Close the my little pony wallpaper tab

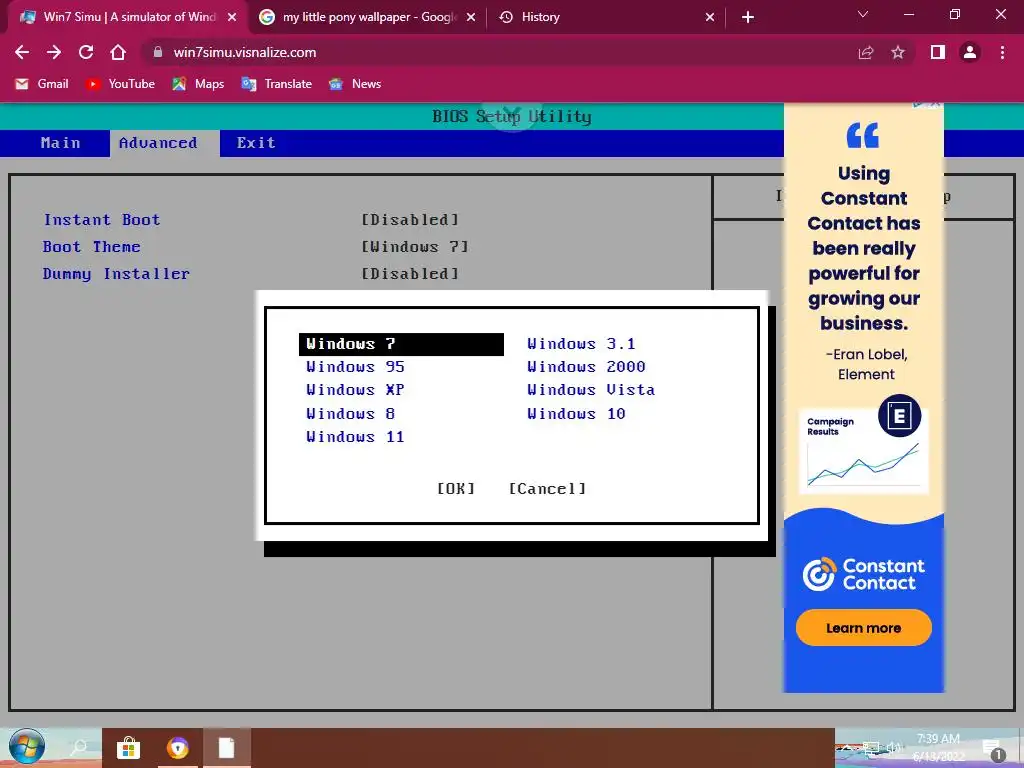(470, 17)
